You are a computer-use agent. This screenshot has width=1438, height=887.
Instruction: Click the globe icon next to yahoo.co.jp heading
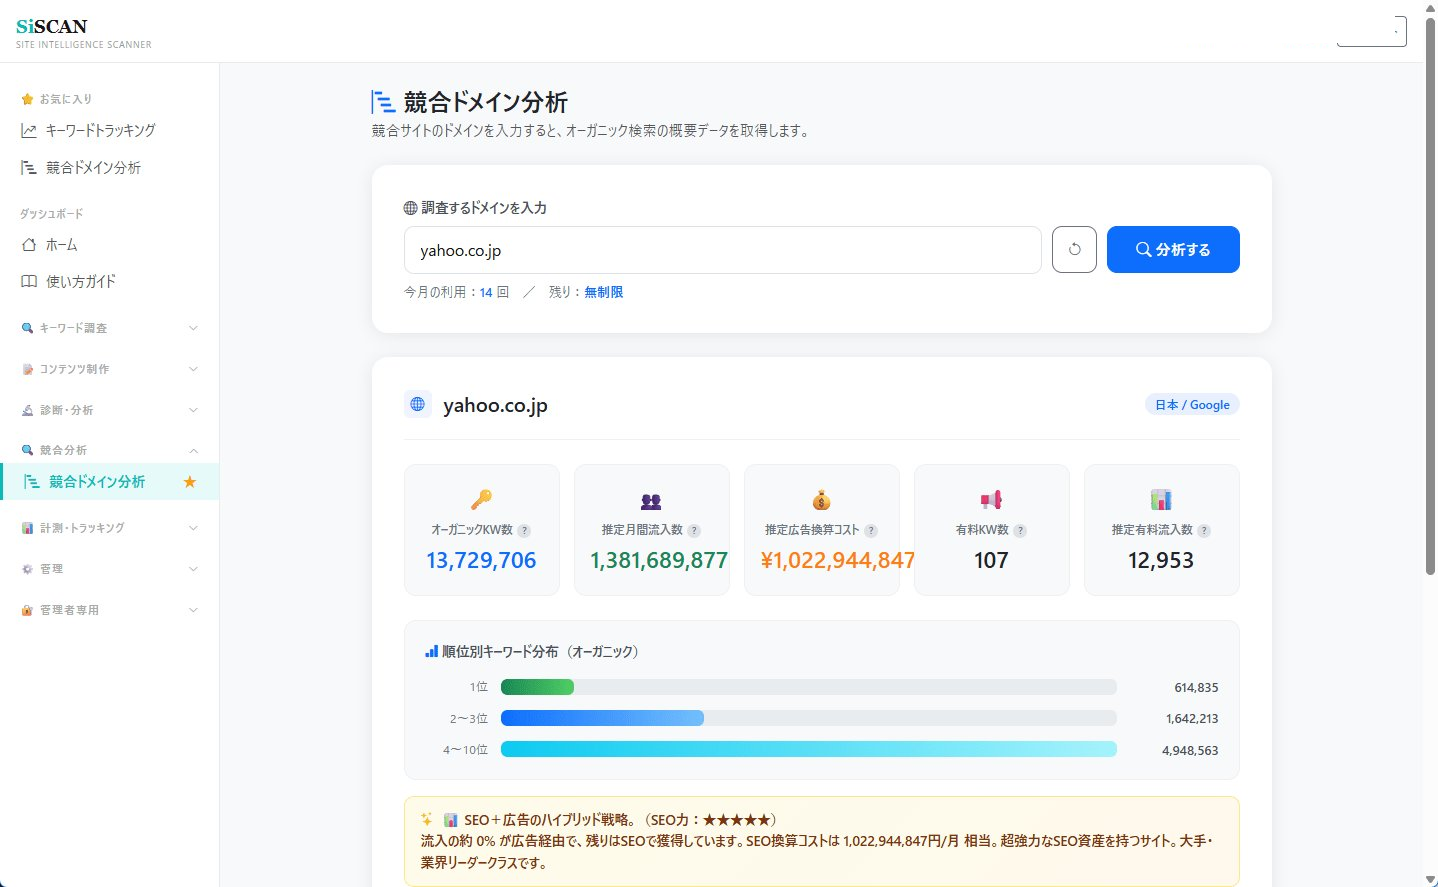tap(418, 405)
